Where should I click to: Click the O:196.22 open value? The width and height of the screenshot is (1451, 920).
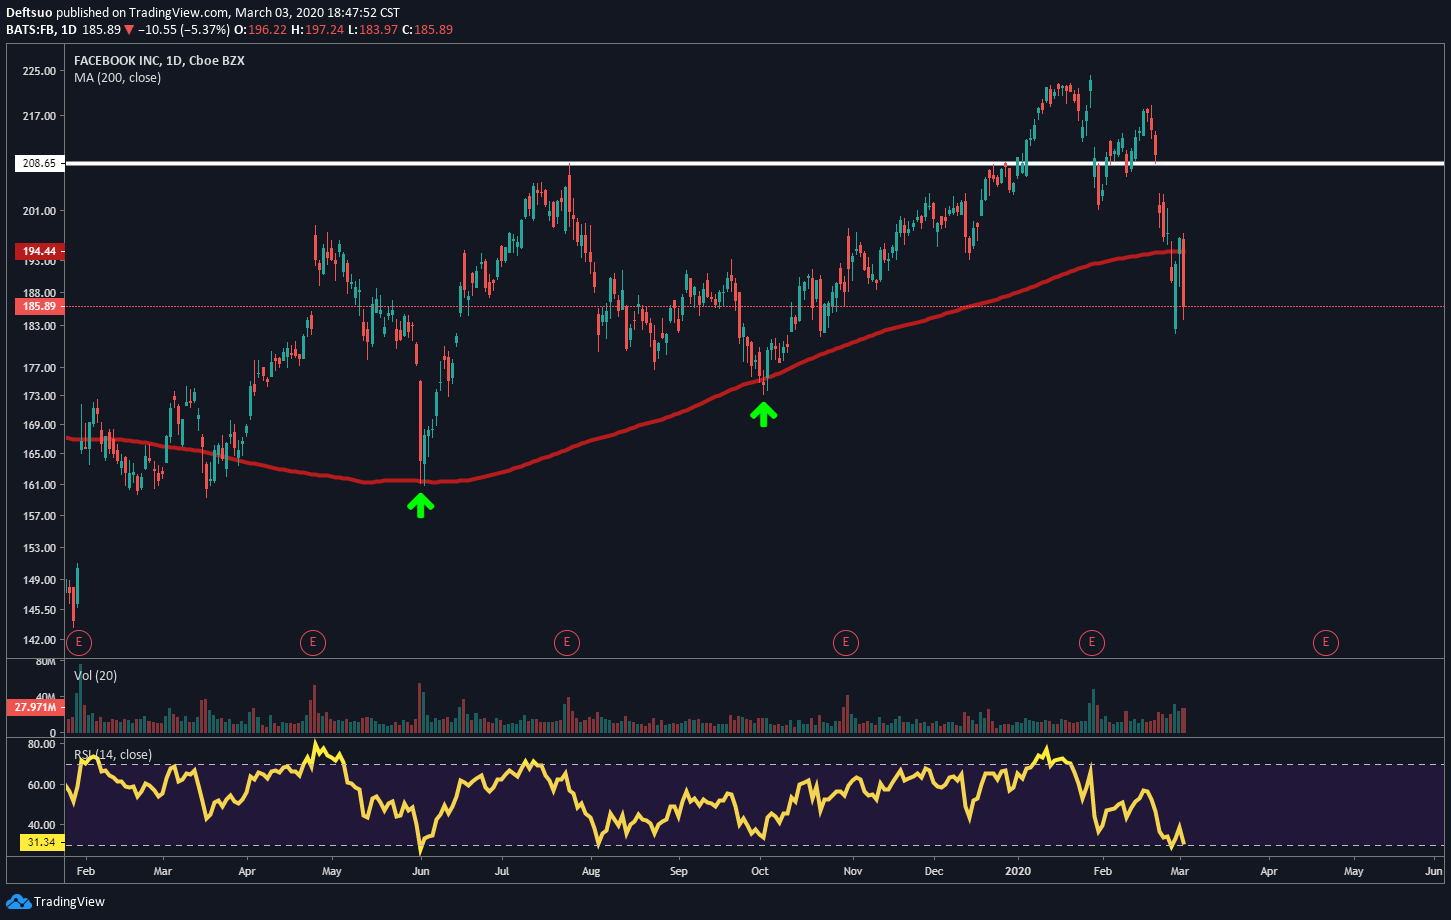pyautogui.click(x=260, y=30)
